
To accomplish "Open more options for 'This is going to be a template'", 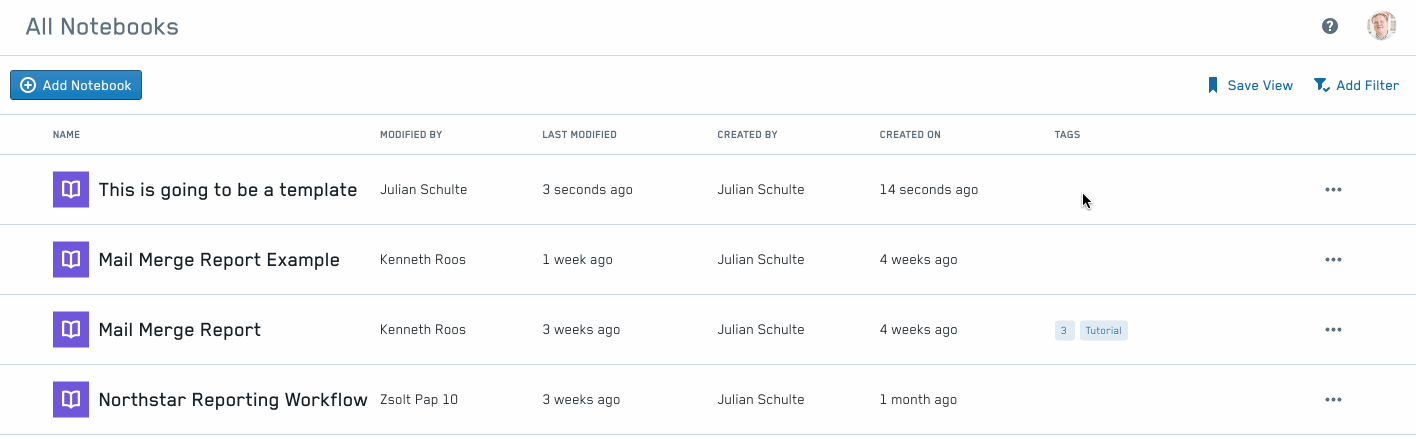I will pos(1333,190).
